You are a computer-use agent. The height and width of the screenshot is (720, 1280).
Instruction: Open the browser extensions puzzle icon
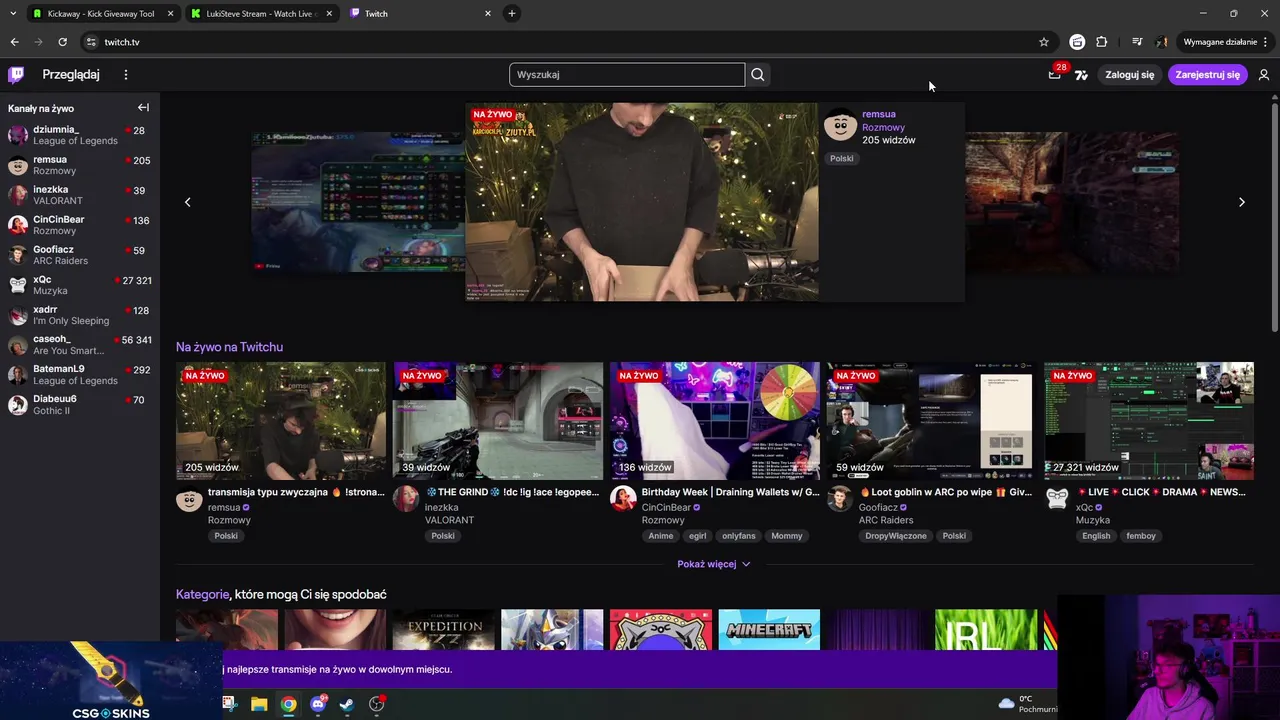pyautogui.click(x=1102, y=42)
